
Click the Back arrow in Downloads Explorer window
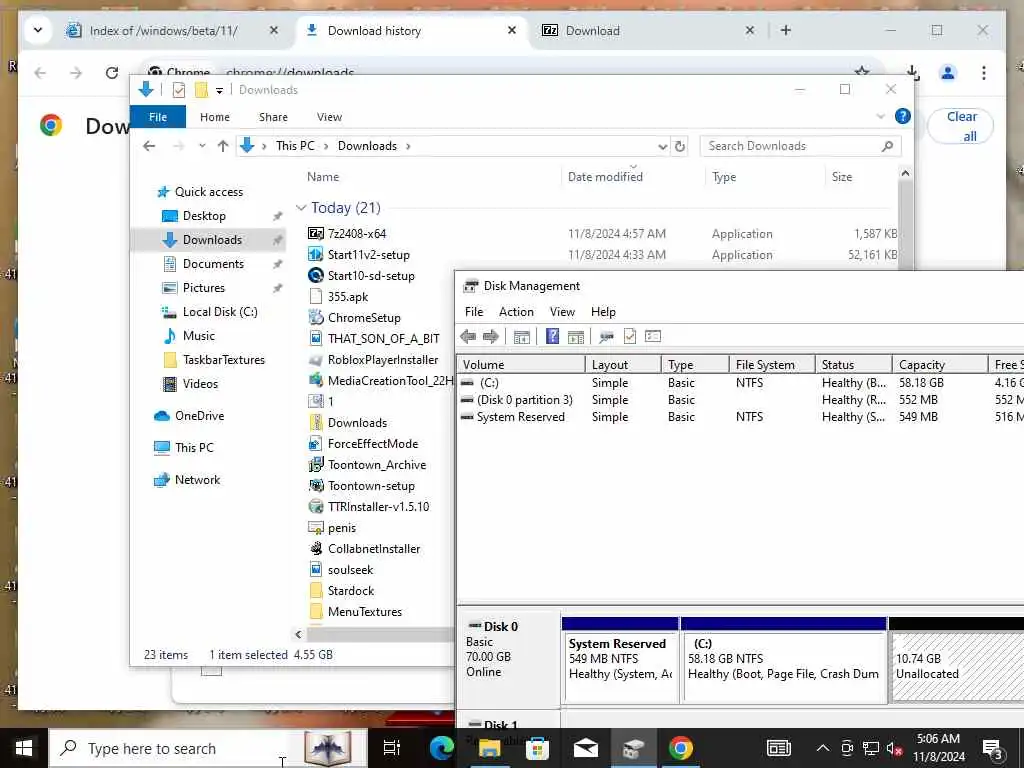(x=149, y=146)
